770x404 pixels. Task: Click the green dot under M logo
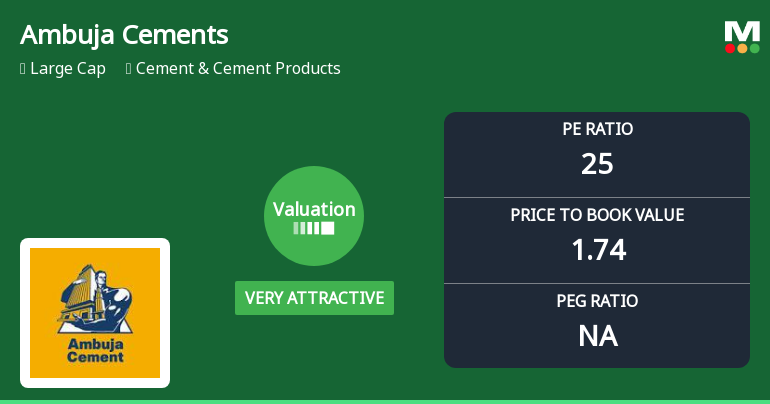[x=754, y=48]
